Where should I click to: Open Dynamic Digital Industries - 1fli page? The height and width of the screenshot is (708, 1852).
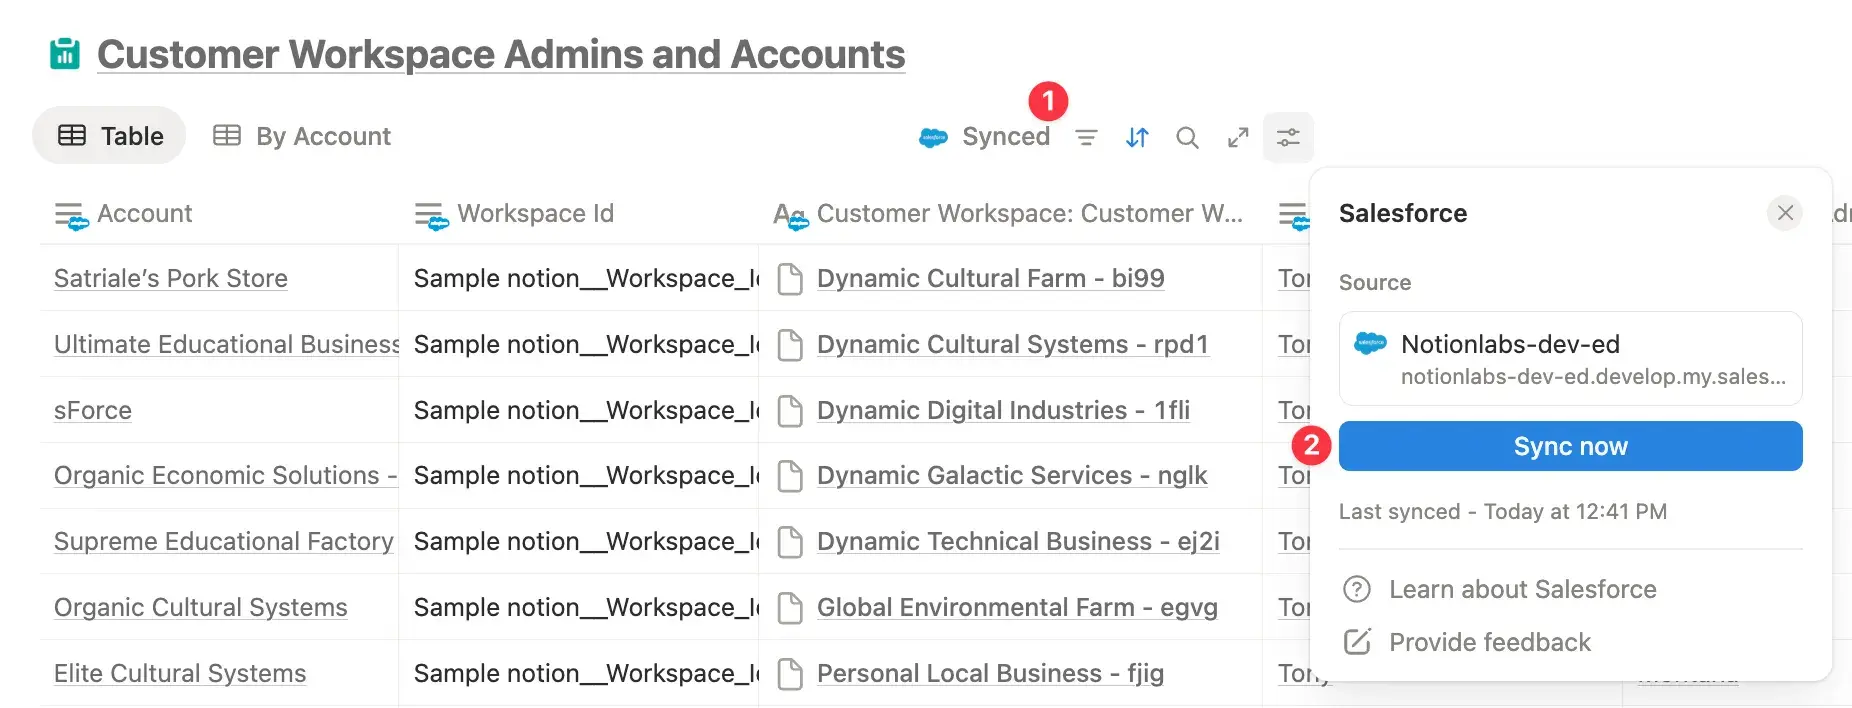(x=1003, y=410)
